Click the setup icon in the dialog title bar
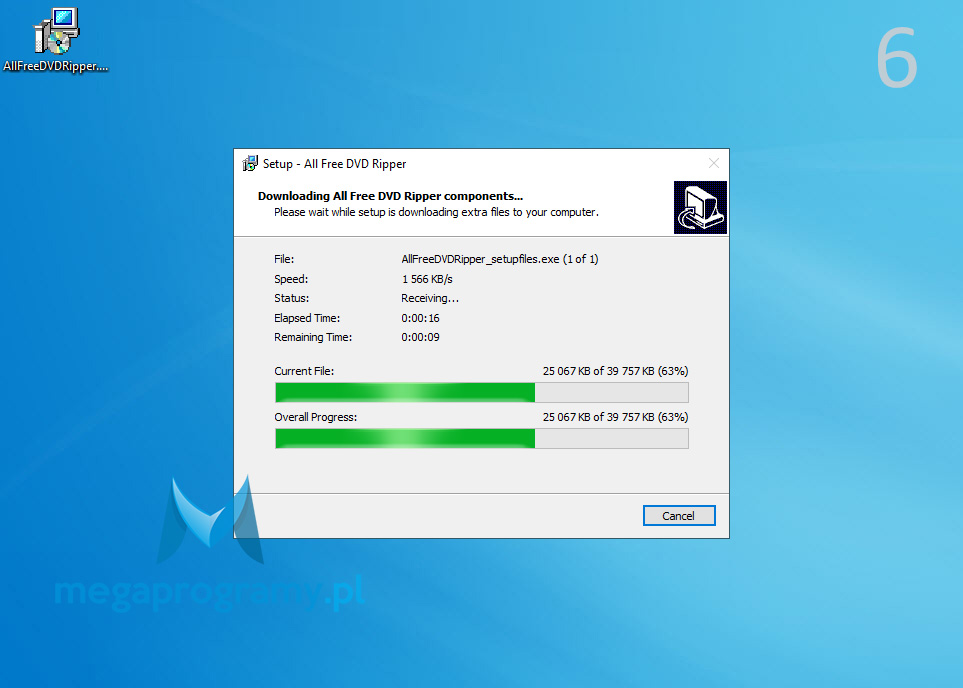This screenshot has height=688, width=963. (x=251, y=163)
